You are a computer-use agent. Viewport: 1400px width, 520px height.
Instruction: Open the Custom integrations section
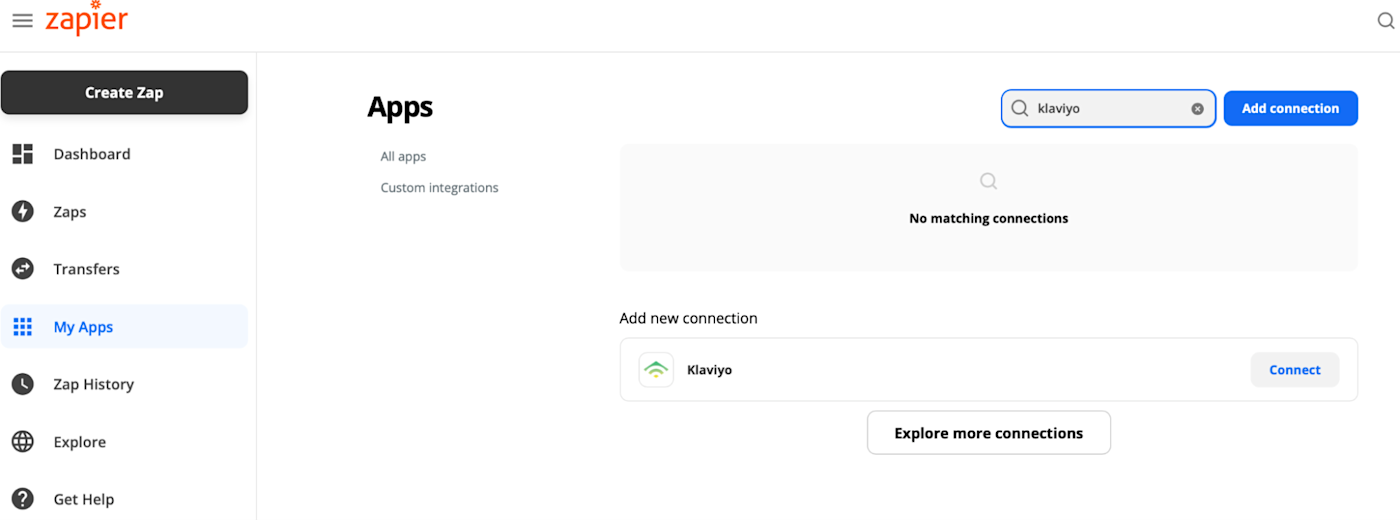point(439,188)
